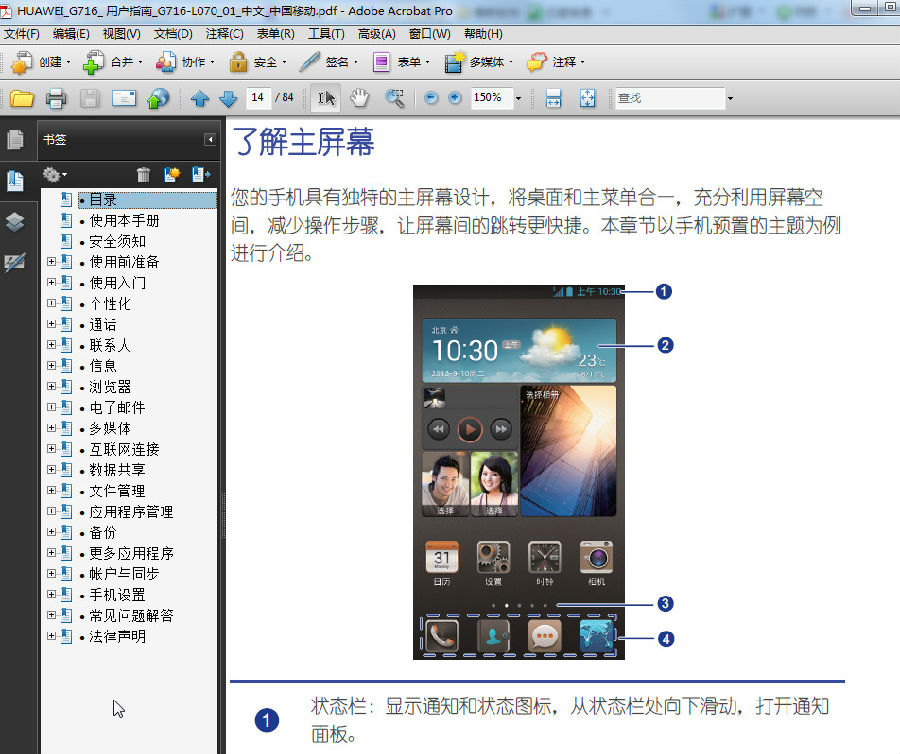Jump to the 帐户与同步 bookmark
The width and height of the screenshot is (900, 754).
pyautogui.click(x=125, y=573)
